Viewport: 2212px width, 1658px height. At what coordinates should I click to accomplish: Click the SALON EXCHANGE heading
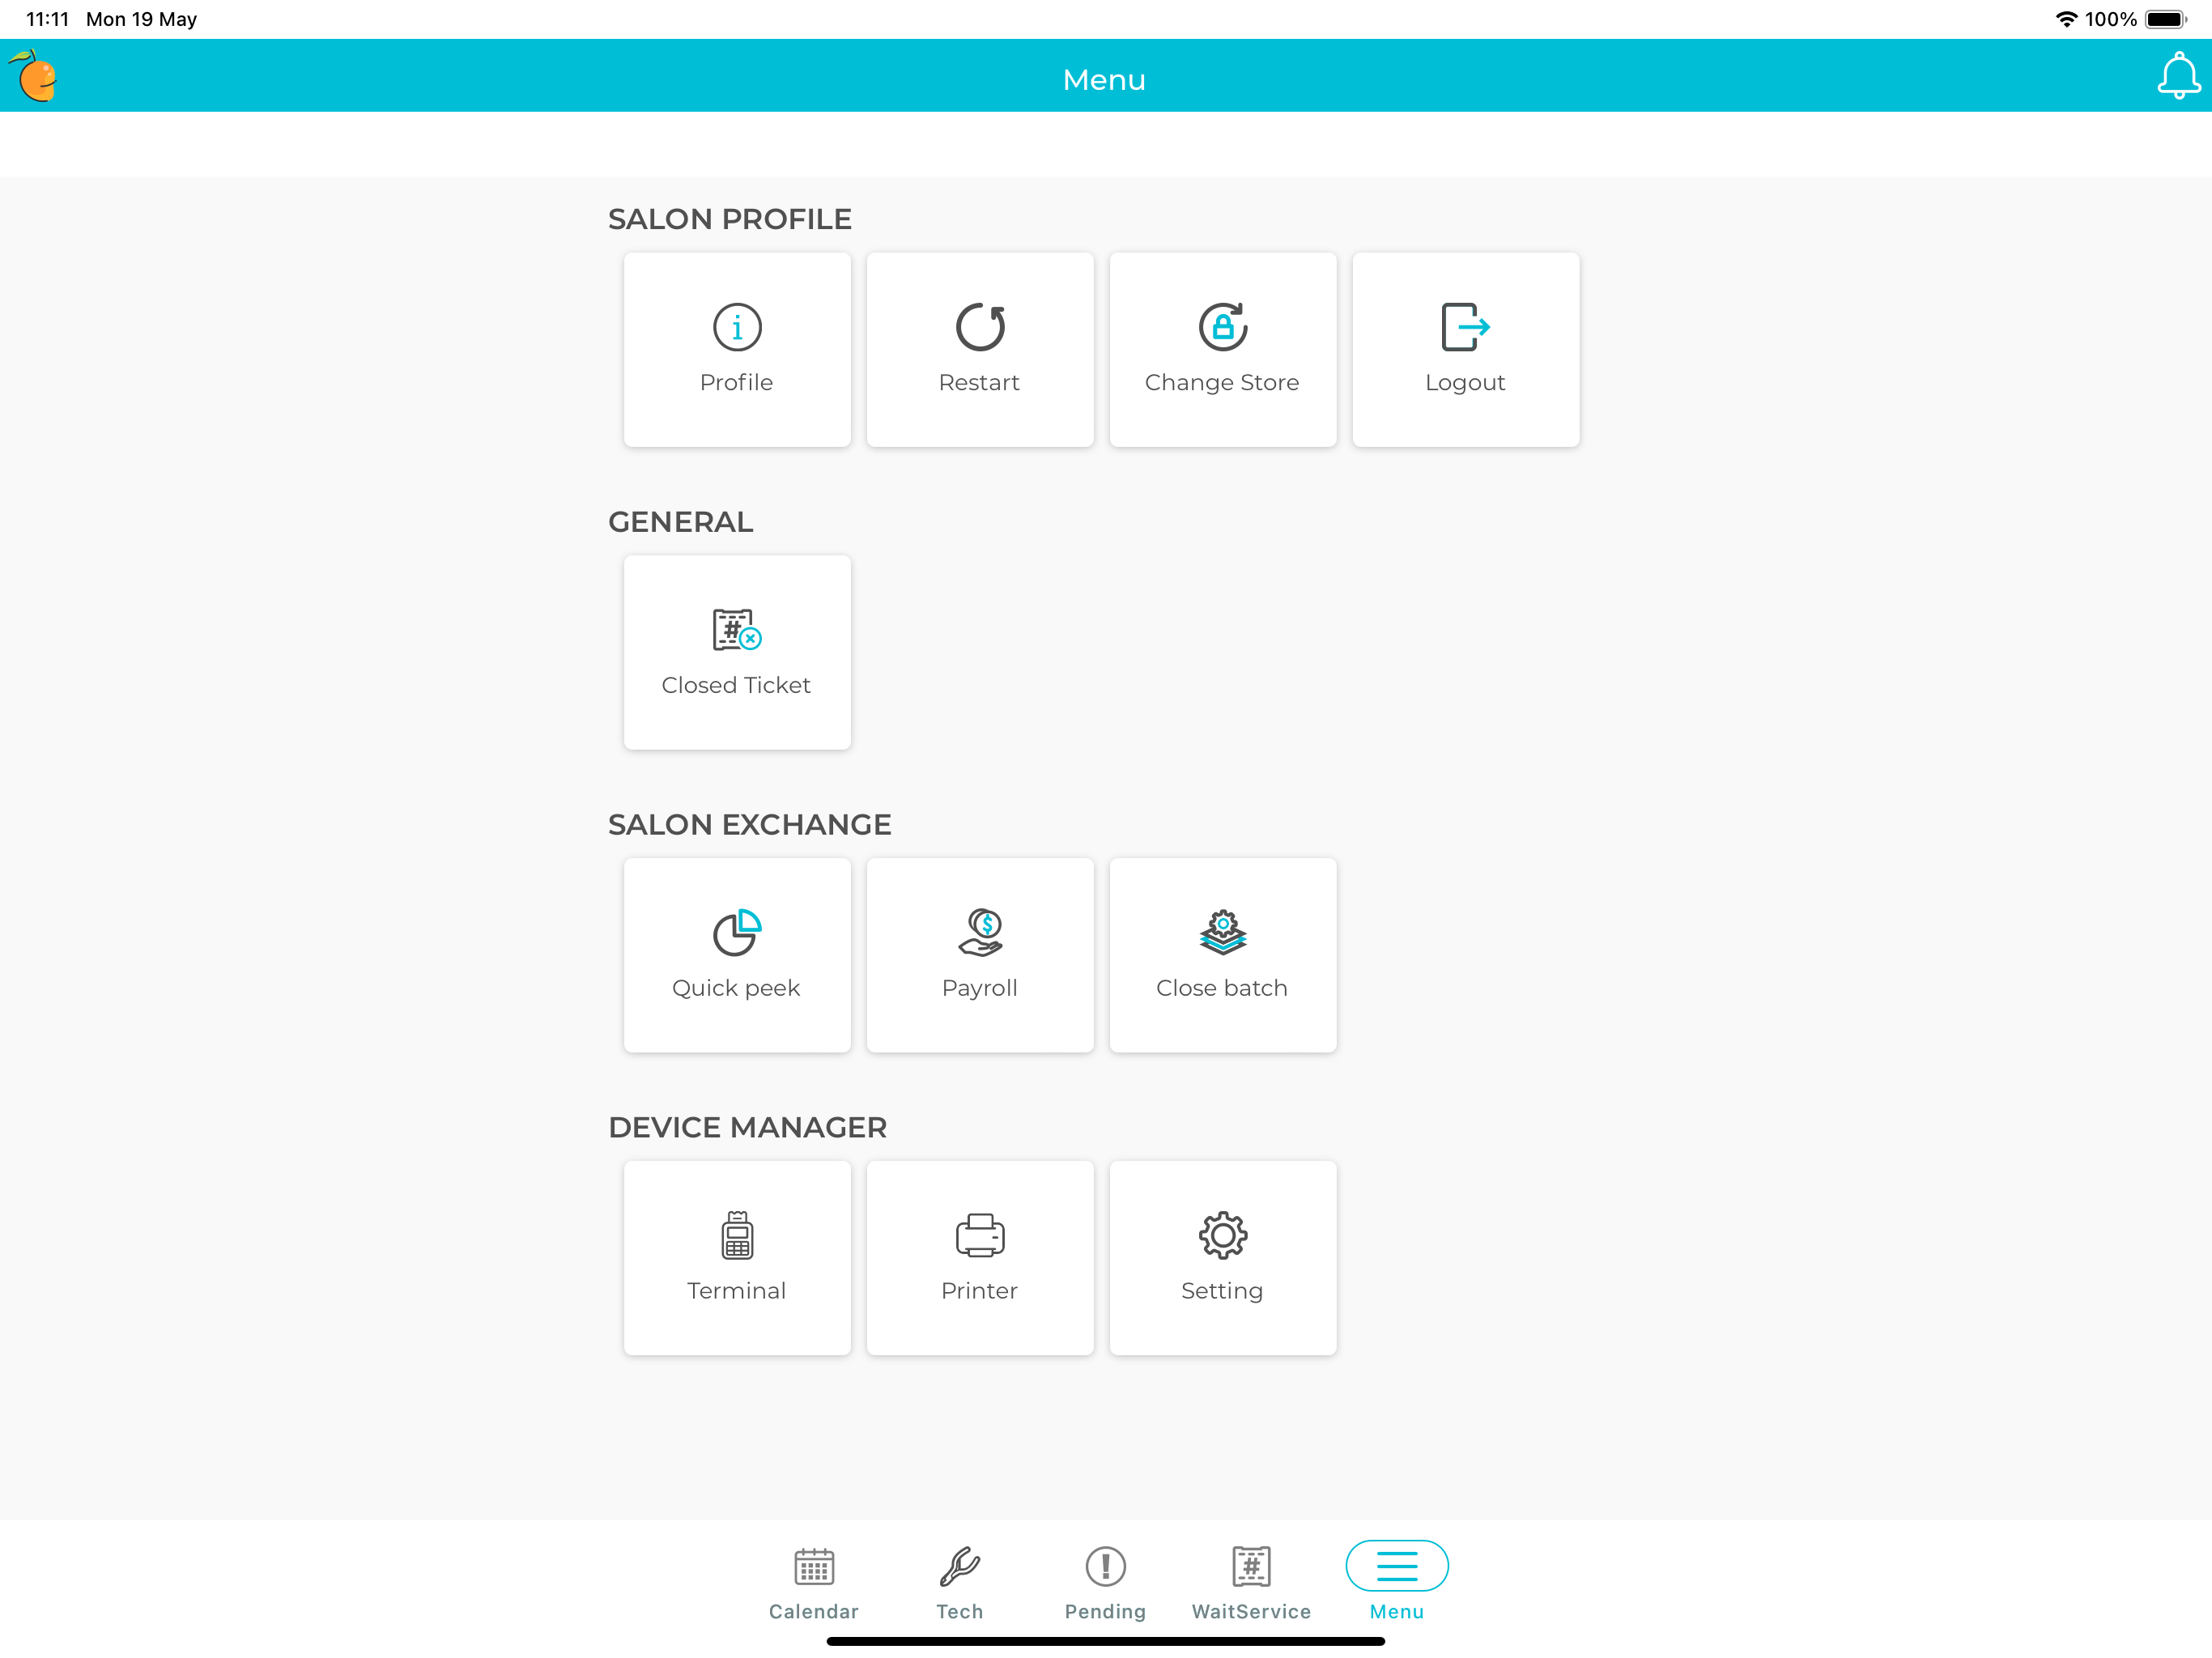point(750,825)
